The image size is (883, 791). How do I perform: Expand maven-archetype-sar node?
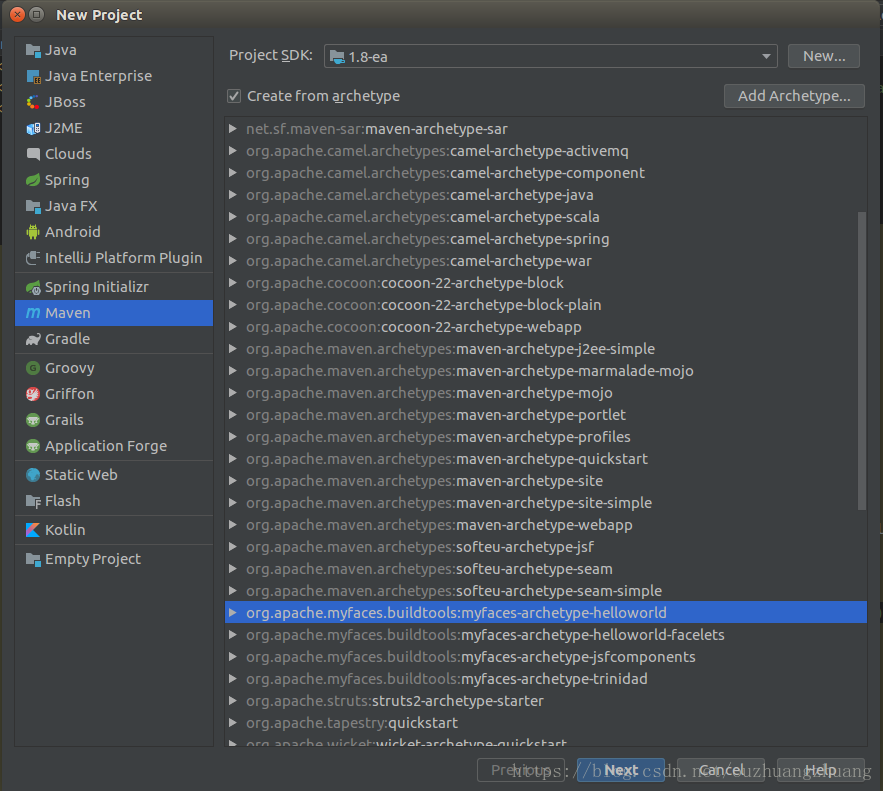233,129
